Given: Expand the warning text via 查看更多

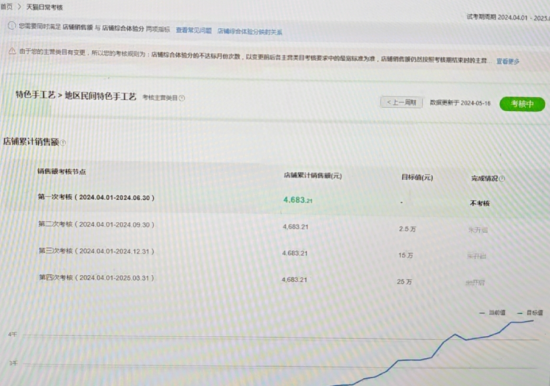Looking at the screenshot, I should (x=508, y=61).
